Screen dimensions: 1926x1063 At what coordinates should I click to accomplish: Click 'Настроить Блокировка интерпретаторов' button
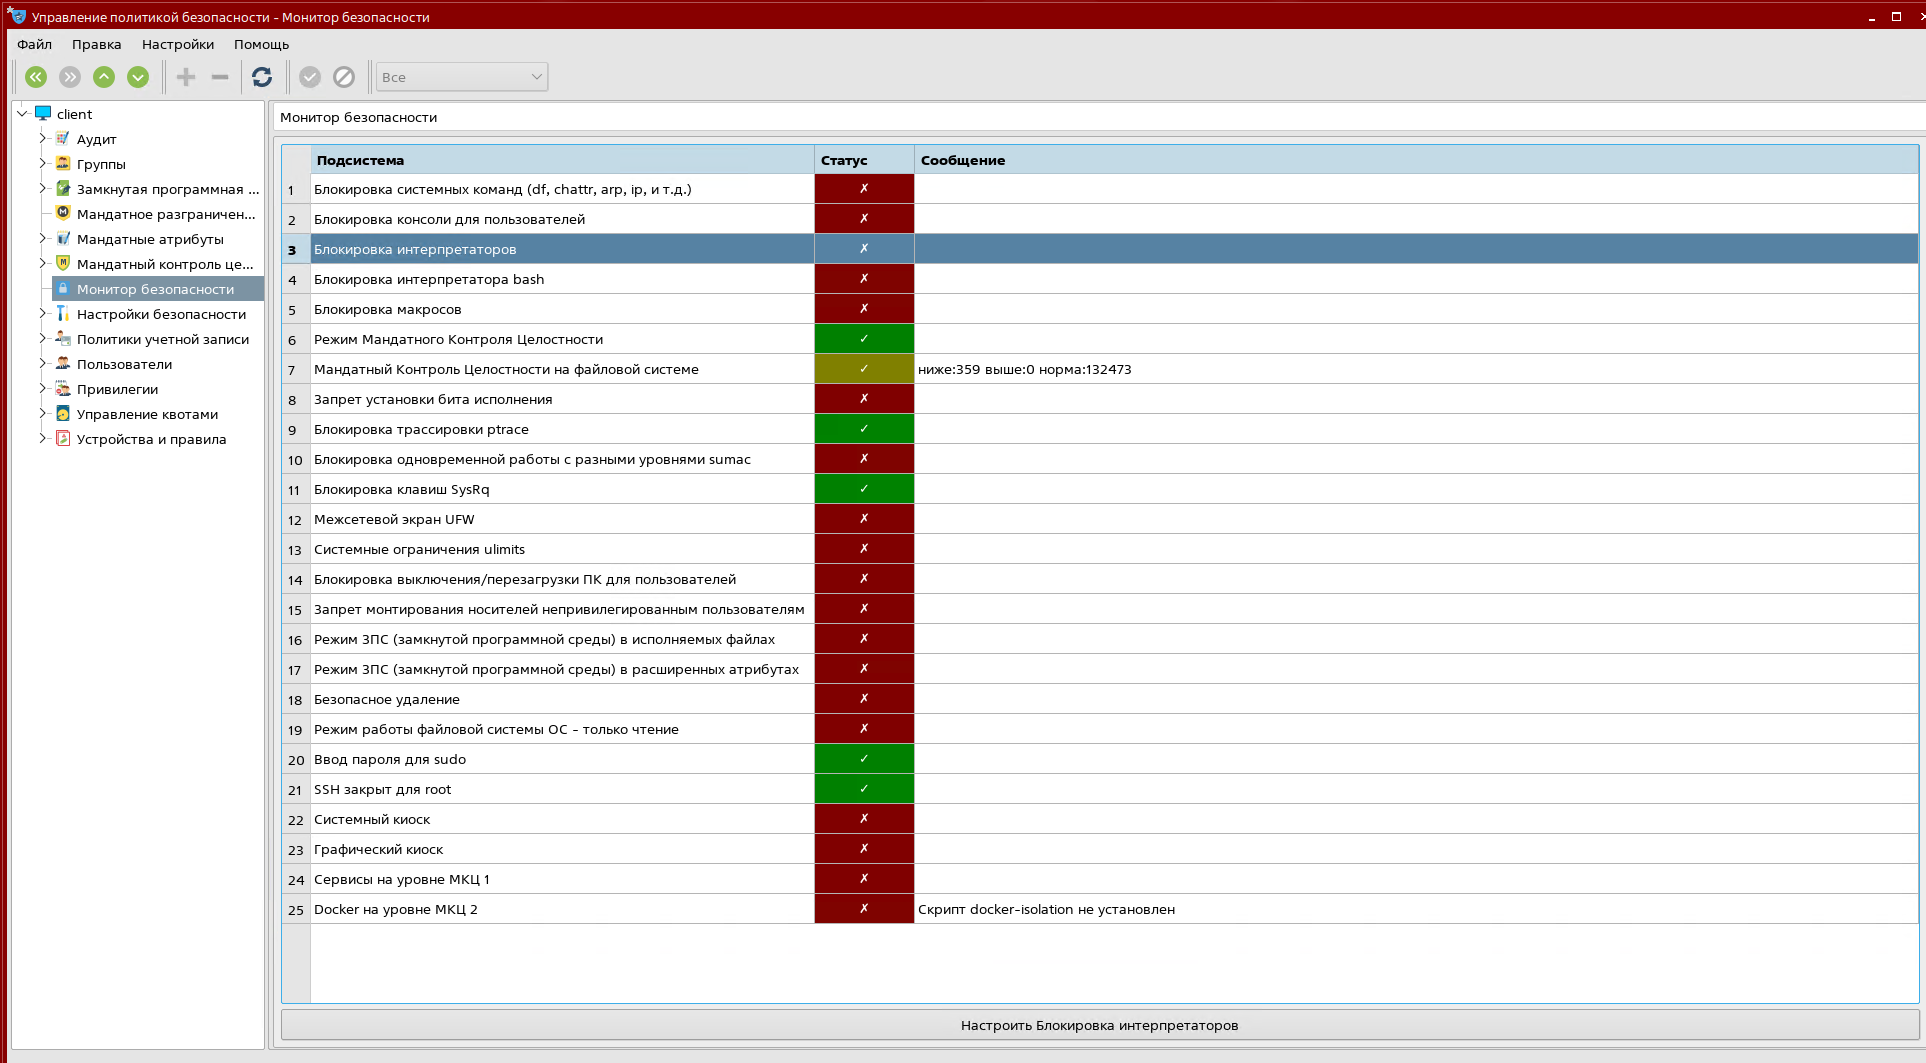click(x=1099, y=1025)
